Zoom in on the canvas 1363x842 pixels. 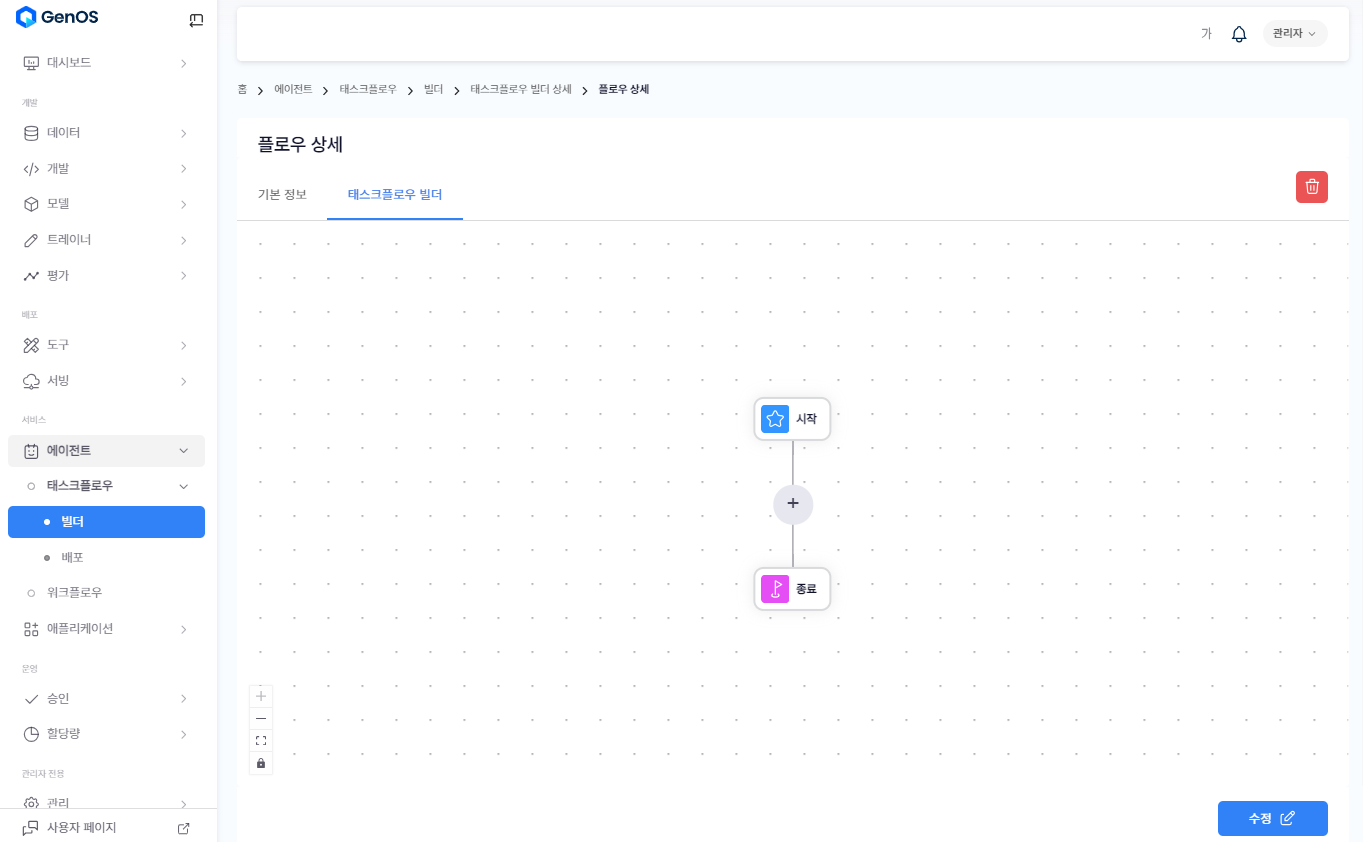pyautogui.click(x=261, y=696)
